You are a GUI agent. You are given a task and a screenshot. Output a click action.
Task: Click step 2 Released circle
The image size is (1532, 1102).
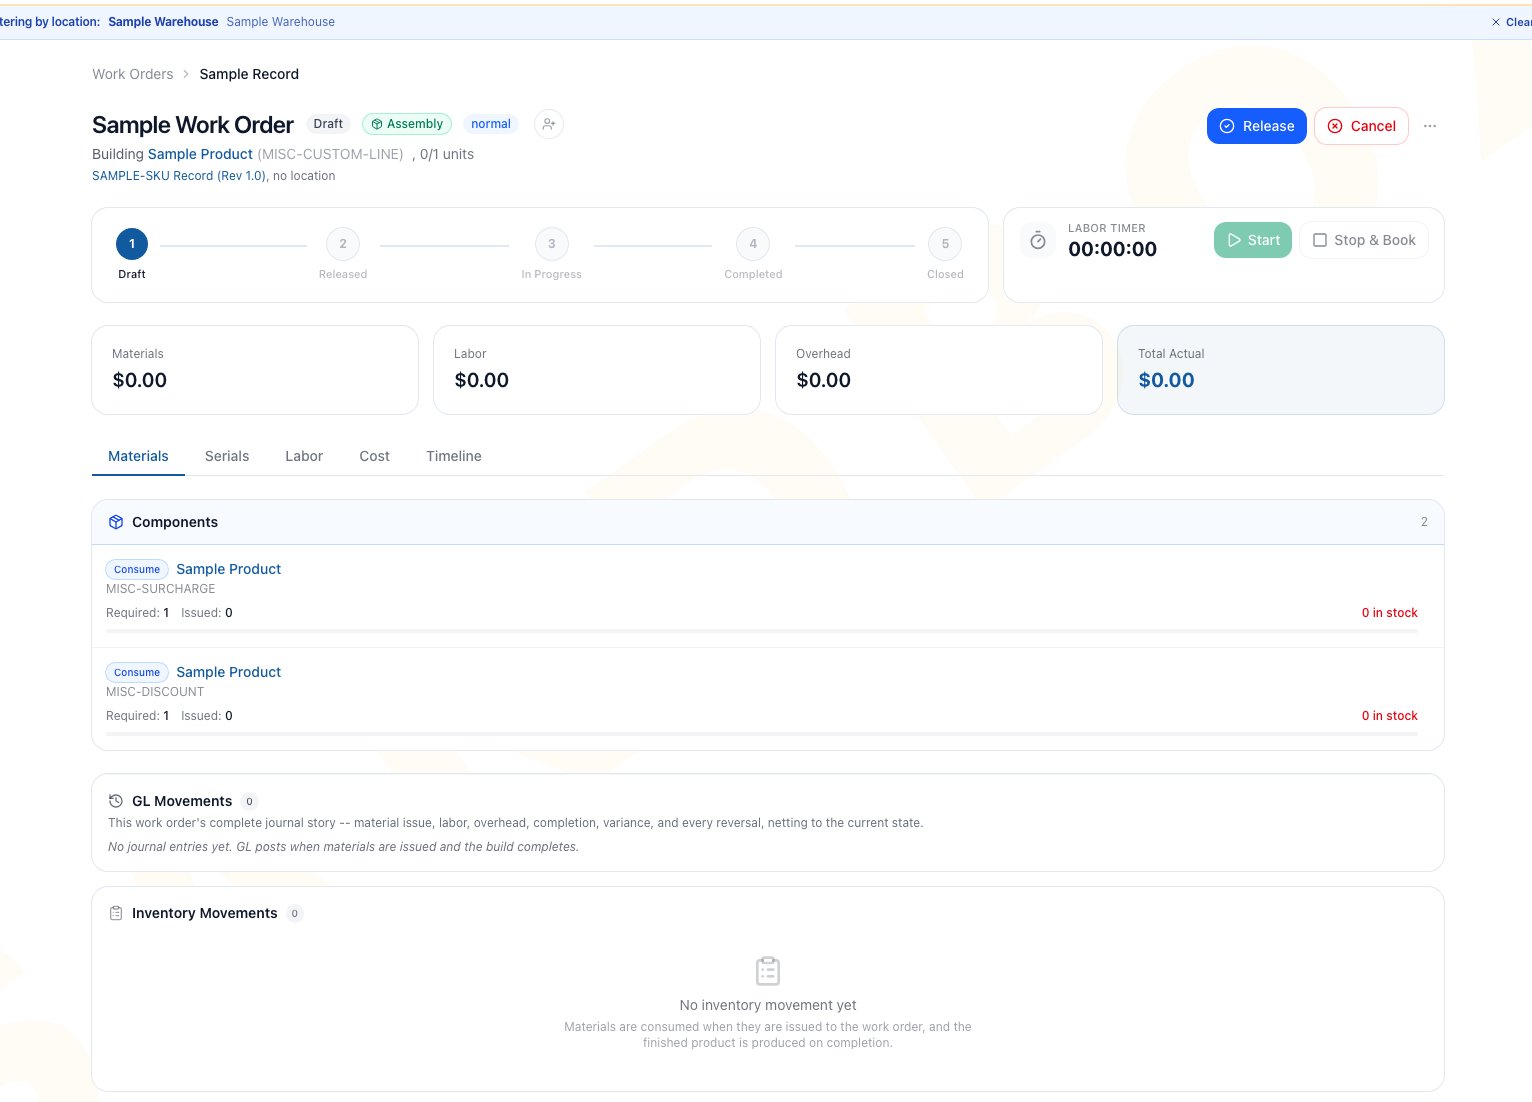[343, 244]
